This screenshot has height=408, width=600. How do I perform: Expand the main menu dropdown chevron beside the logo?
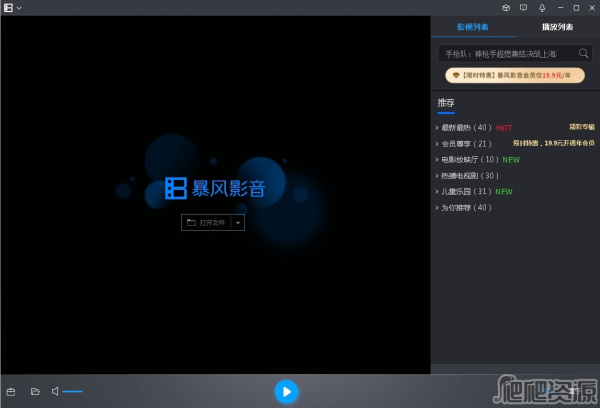pos(19,8)
